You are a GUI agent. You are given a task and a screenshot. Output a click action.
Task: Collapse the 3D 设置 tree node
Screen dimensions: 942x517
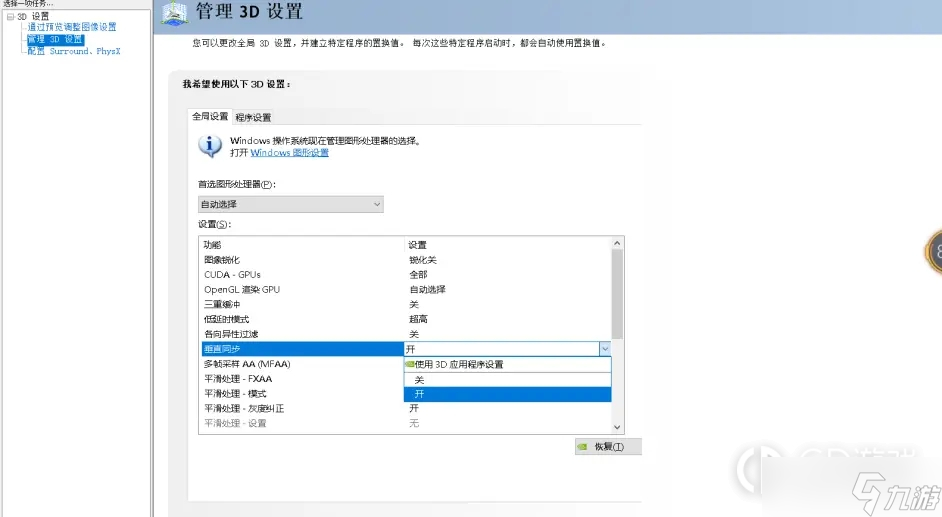pos(10,17)
